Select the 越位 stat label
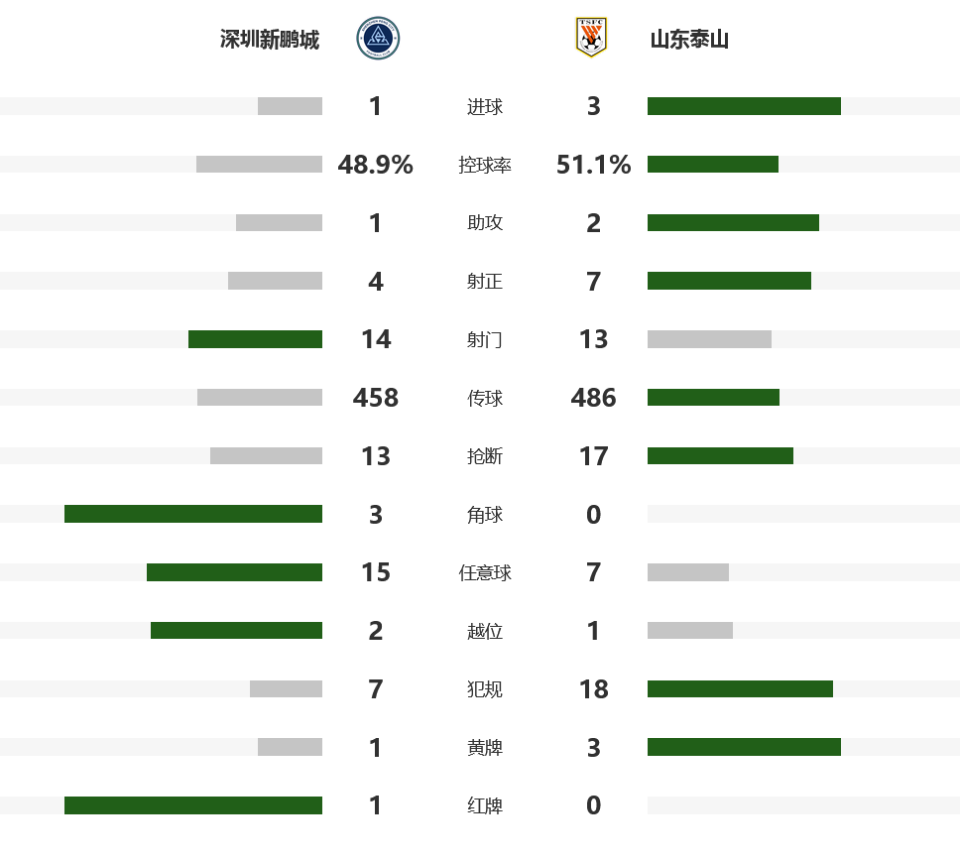The height and width of the screenshot is (861, 960). 484,631
